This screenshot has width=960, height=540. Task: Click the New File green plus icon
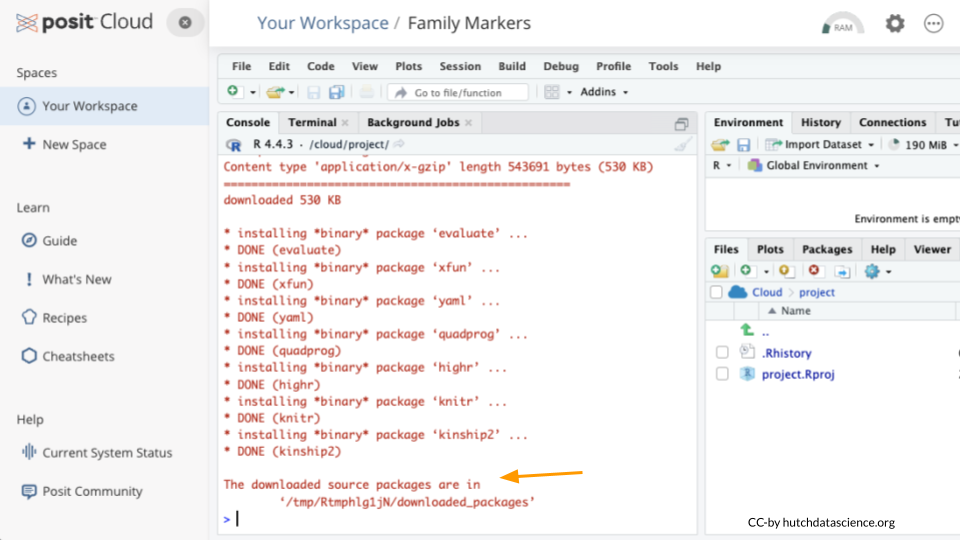(x=233, y=91)
